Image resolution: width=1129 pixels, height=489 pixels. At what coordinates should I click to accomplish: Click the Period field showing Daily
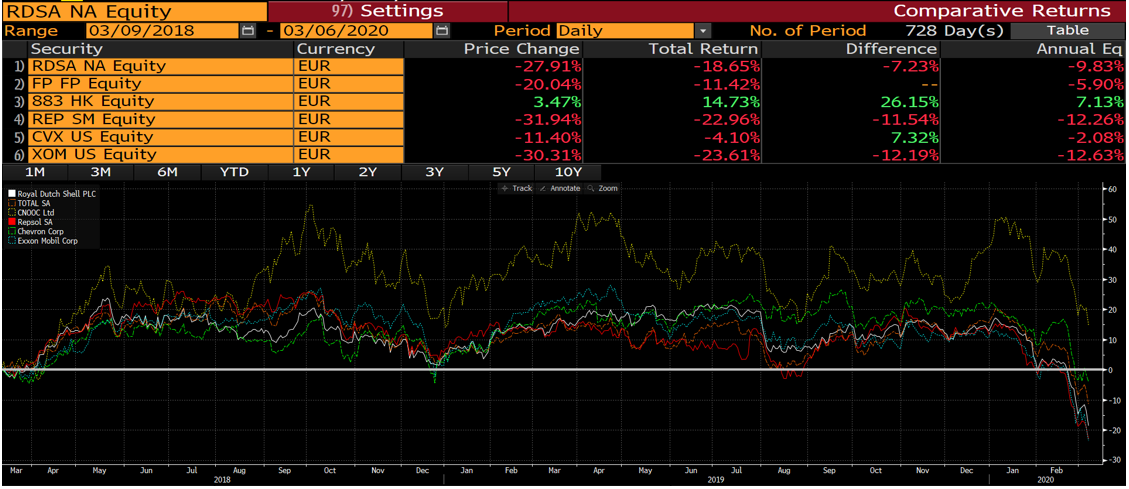625,31
